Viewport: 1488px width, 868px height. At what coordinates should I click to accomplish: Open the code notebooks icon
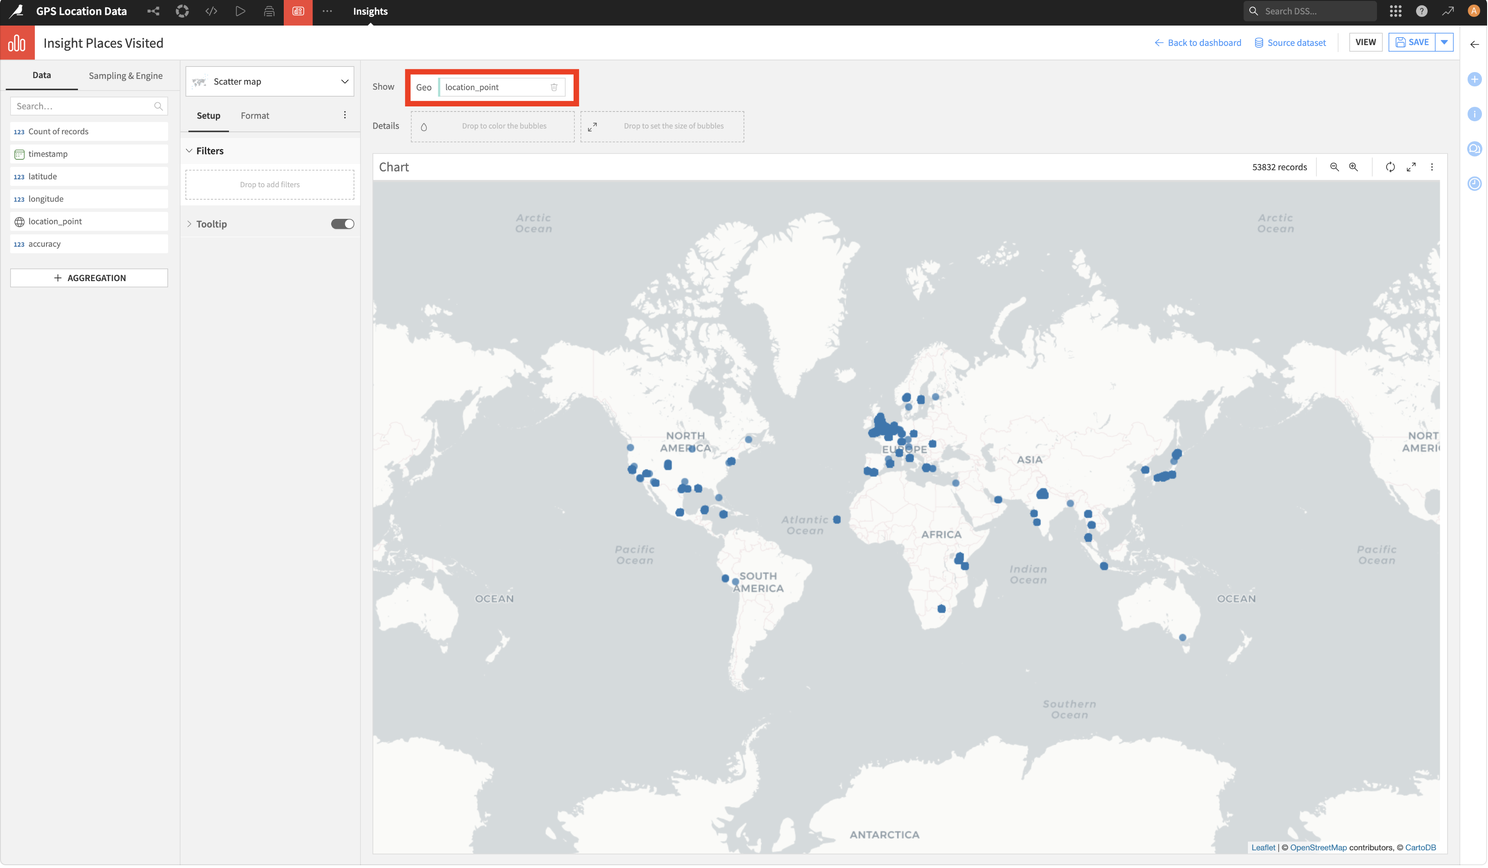211,11
